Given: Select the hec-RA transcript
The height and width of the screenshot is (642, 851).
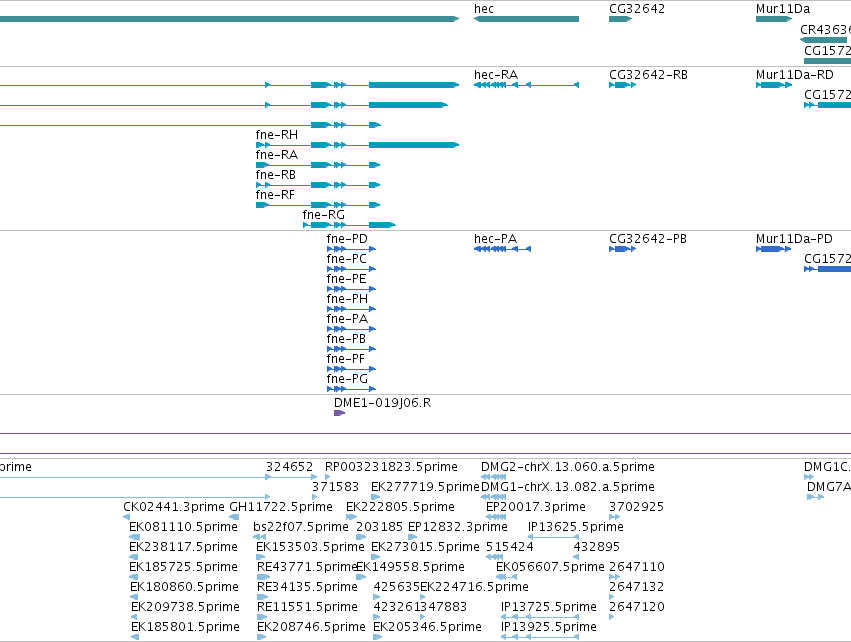Looking at the screenshot, I should (x=526, y=85).
